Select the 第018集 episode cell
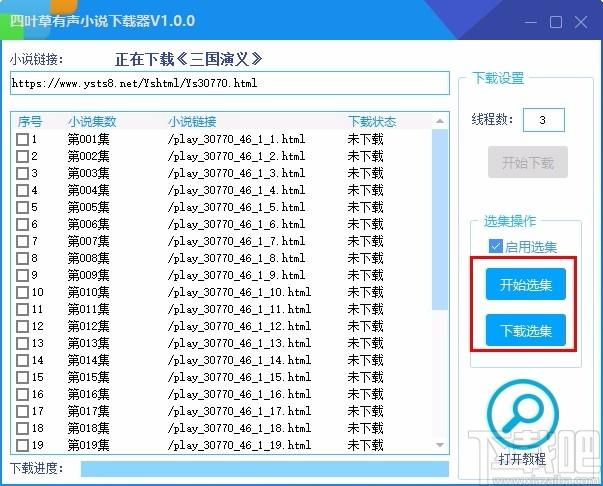 88,428
